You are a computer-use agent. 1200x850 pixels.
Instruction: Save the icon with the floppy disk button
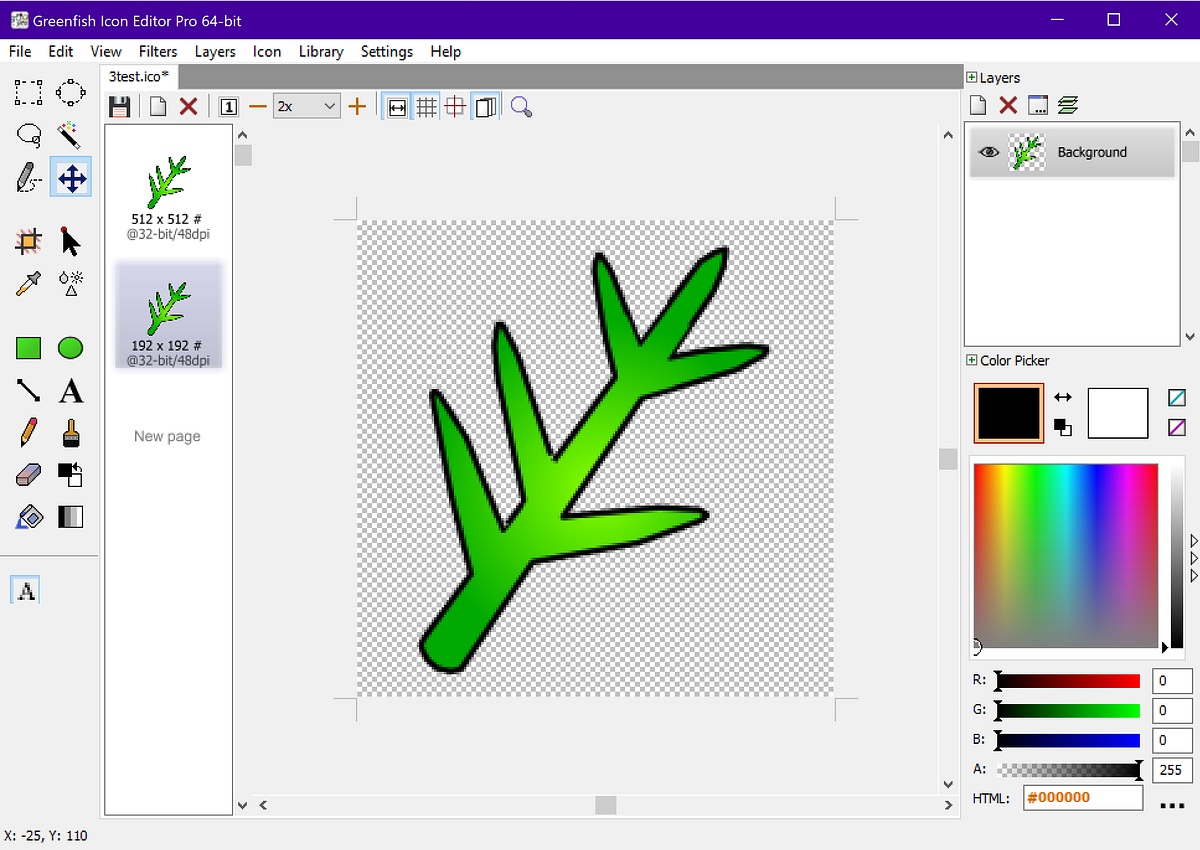click(120, 106)
